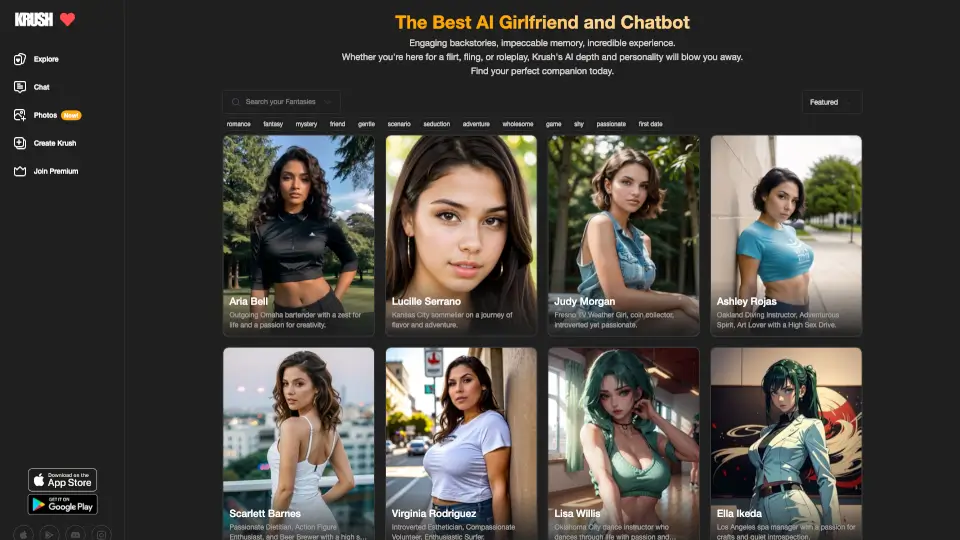The width and height of the screenshot is (960, 540).
Task: Click the Krush heart logo
Action: click(x=67, y=20)
